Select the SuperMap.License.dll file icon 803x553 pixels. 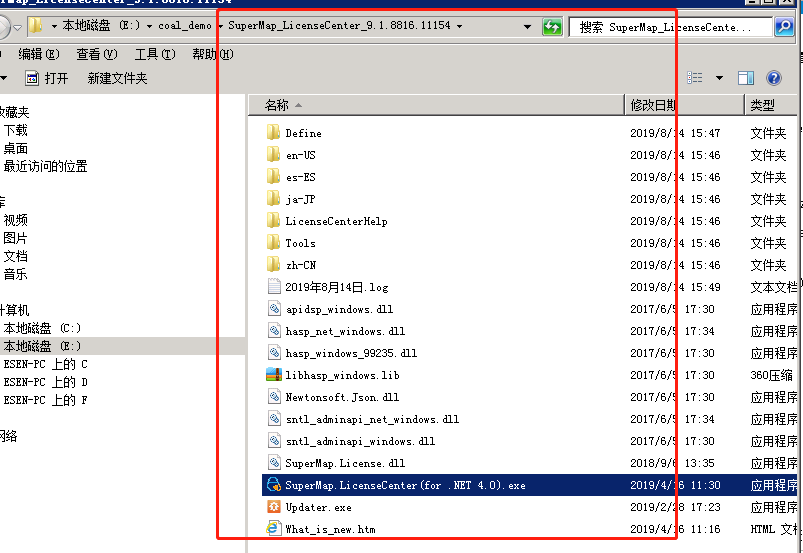[274, 463]
